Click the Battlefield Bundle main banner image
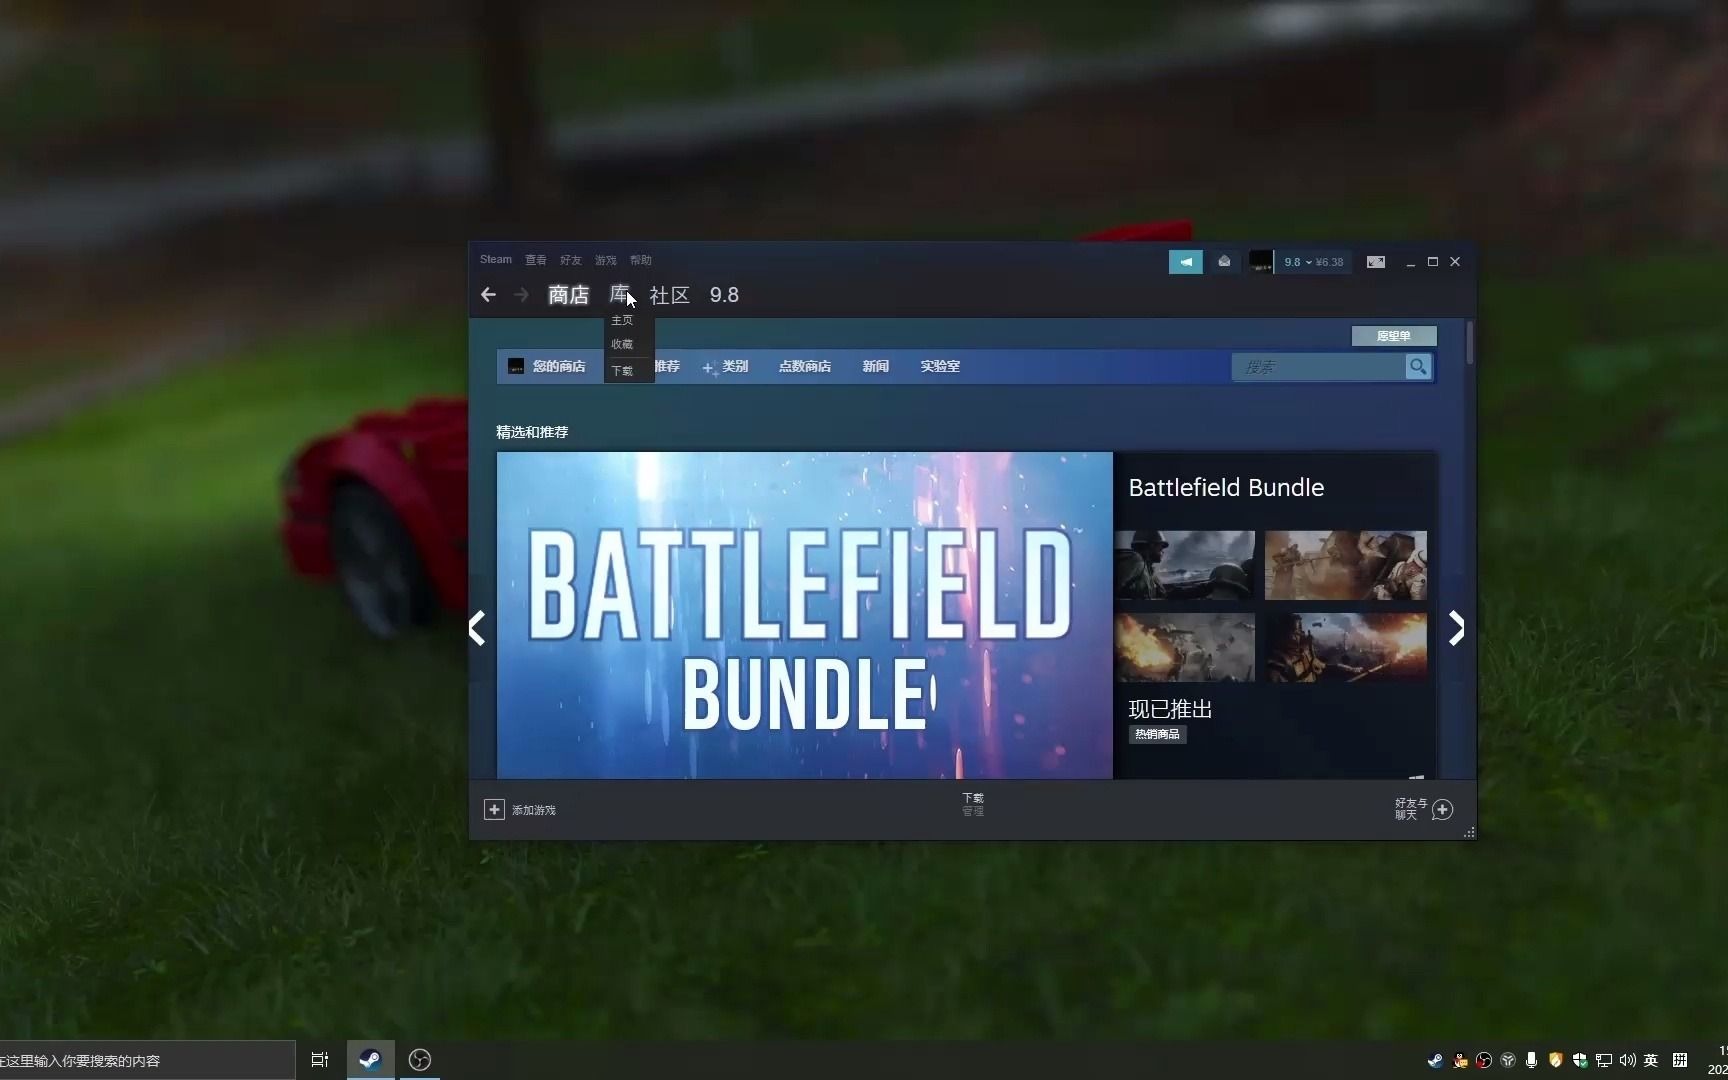 804,615
